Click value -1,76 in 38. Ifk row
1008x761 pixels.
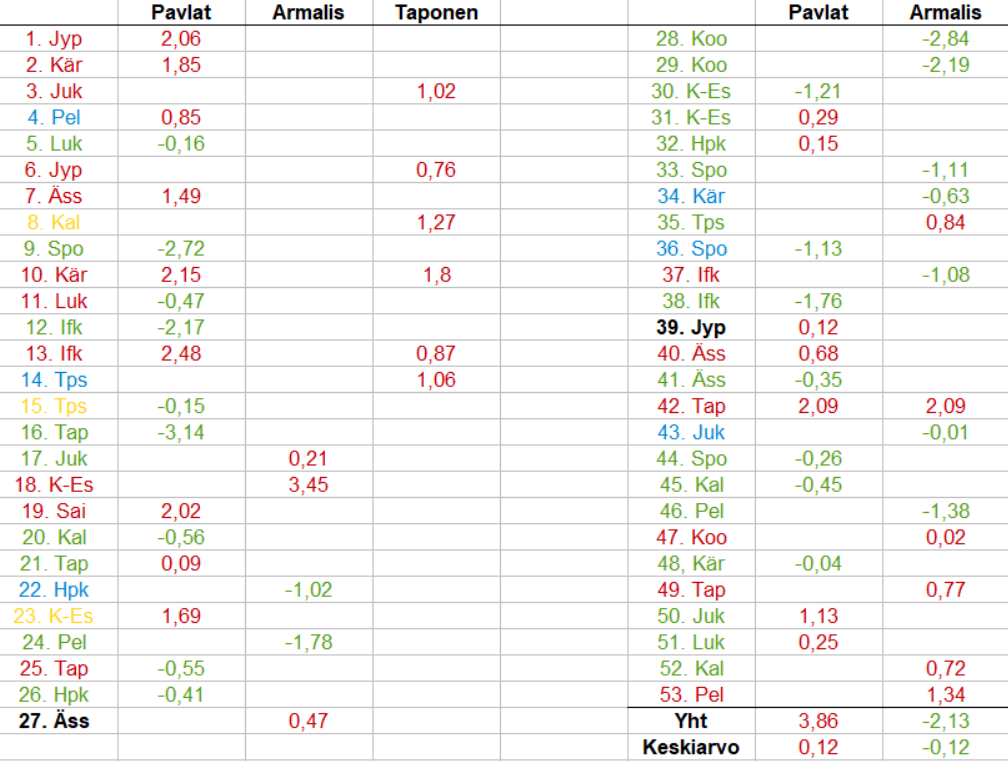817,301
